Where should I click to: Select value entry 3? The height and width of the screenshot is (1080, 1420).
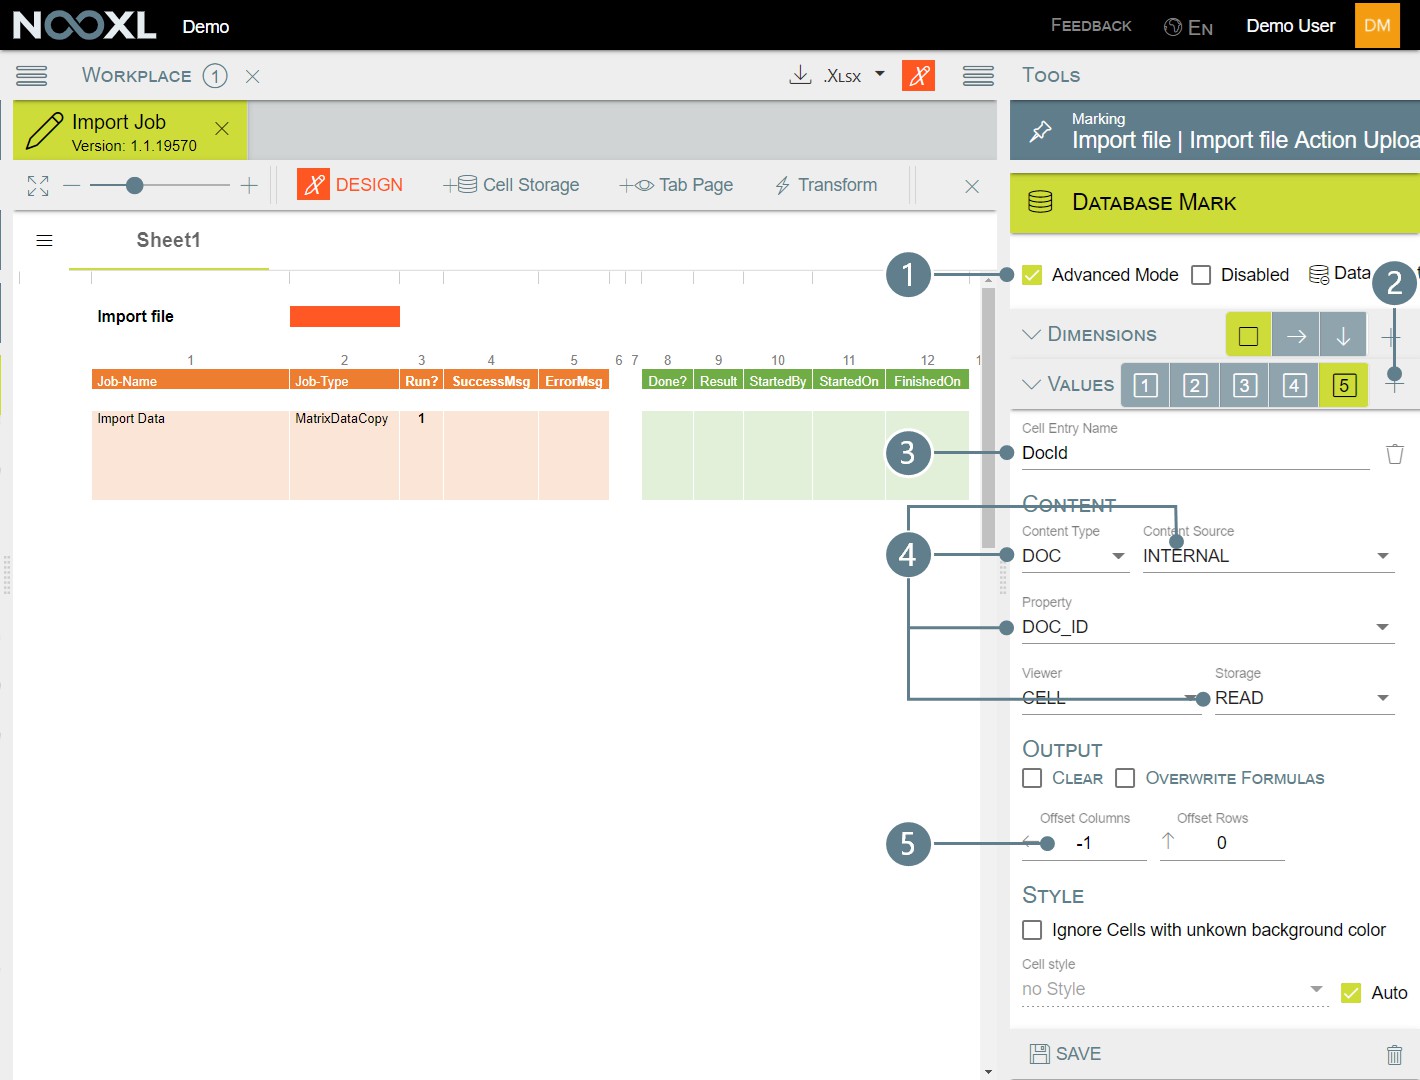point(1245,385)
